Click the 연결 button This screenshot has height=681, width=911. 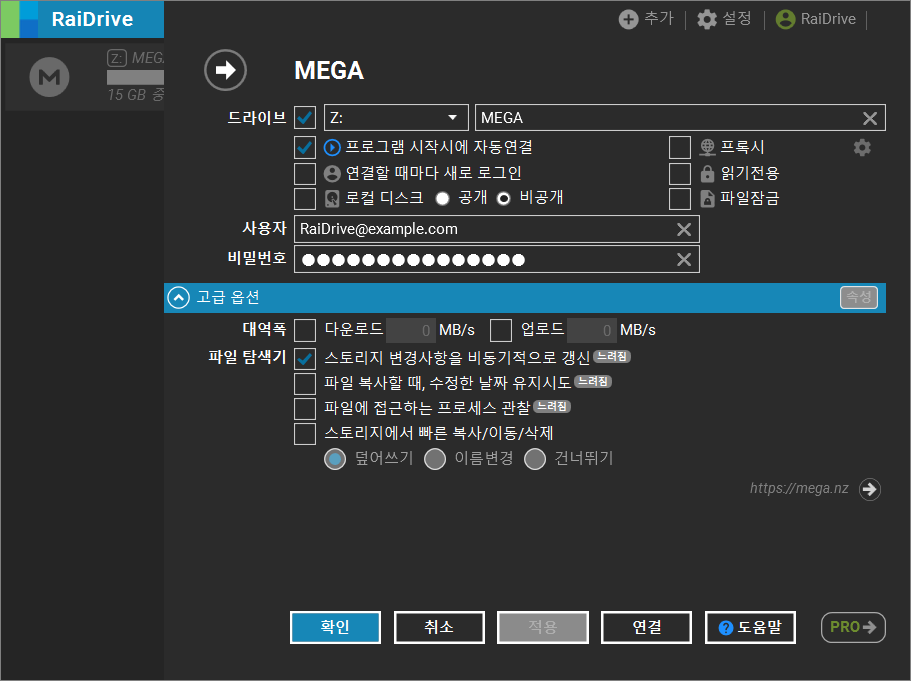pyautogui.click(x=647, y=628)
